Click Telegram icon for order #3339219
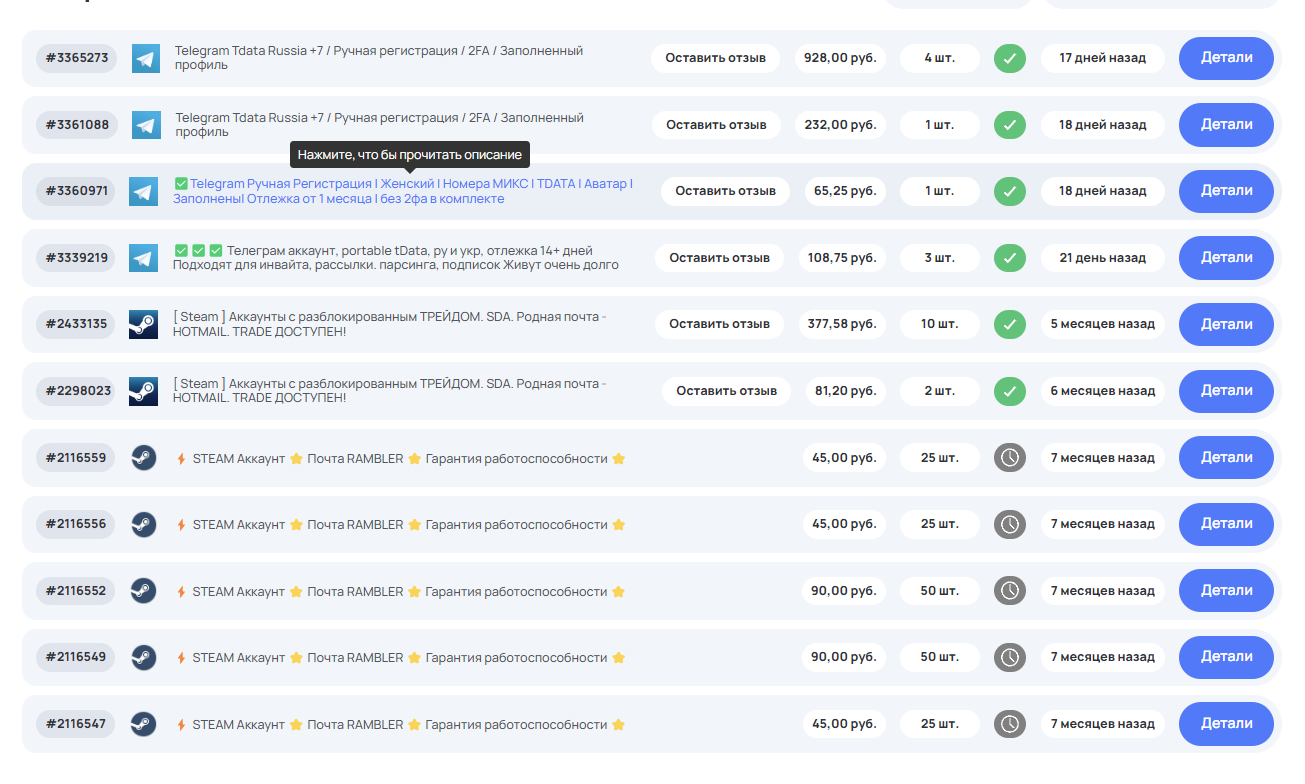This screenshot has height=784, width=1305. point(144,258)
